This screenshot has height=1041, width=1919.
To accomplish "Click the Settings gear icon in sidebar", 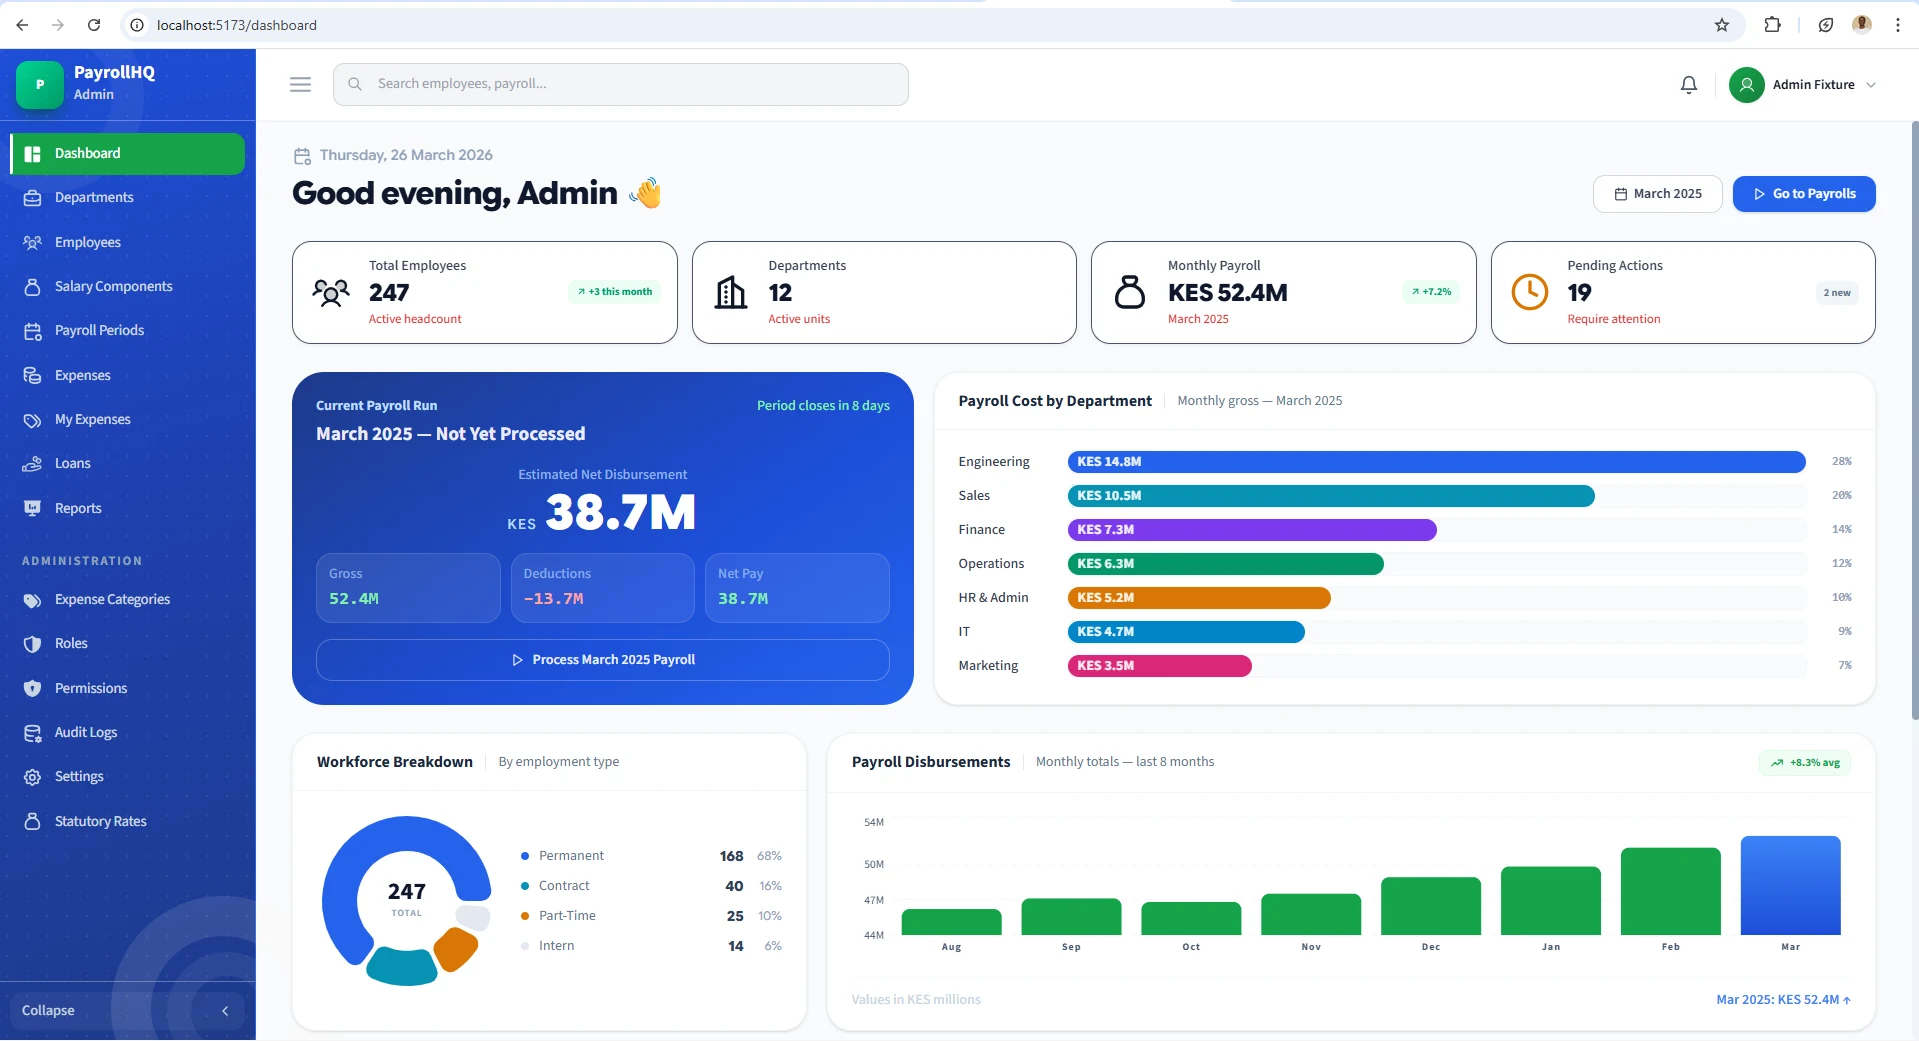I will pyautogui.click(x=32, y=777).
